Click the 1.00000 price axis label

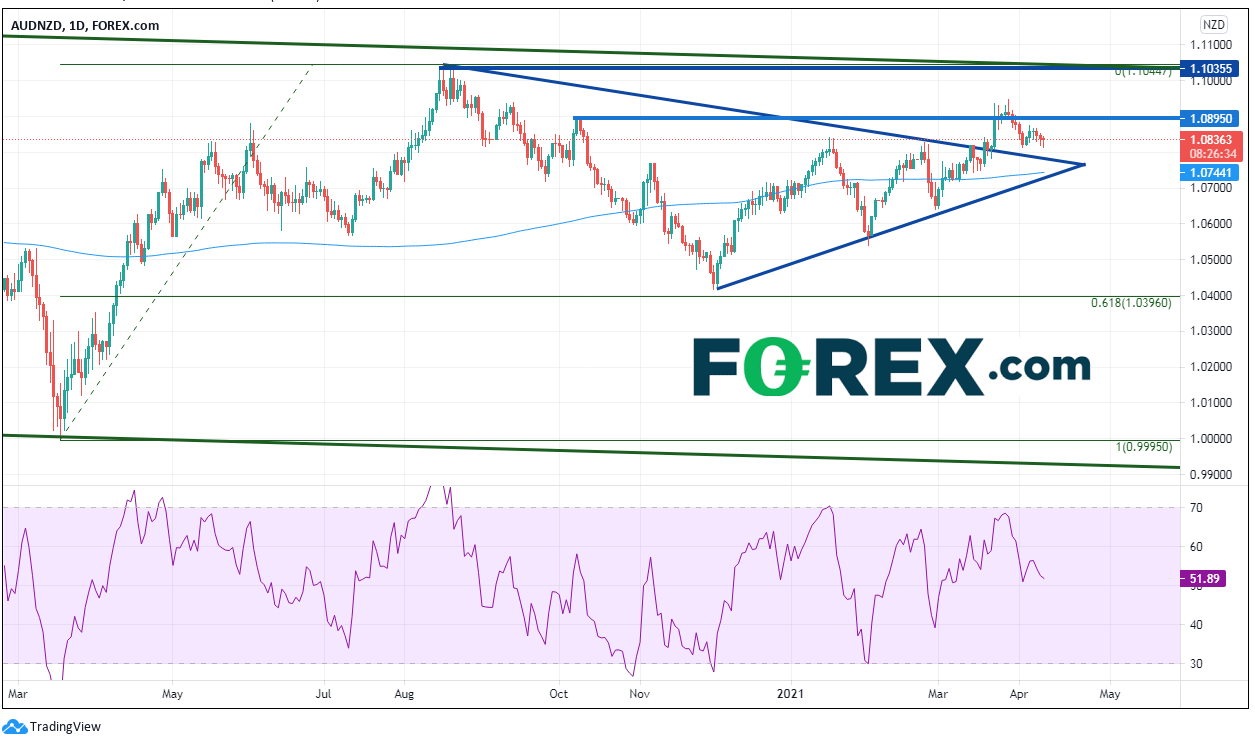[1210, 439]
